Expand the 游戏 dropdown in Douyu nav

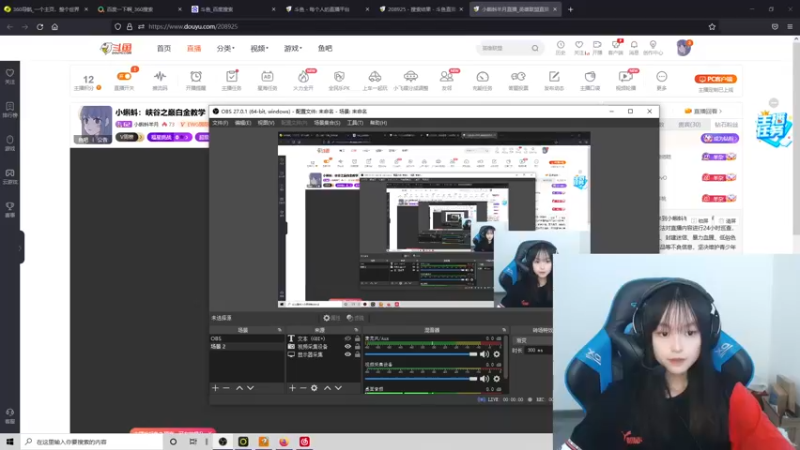(x=293, y=48)
